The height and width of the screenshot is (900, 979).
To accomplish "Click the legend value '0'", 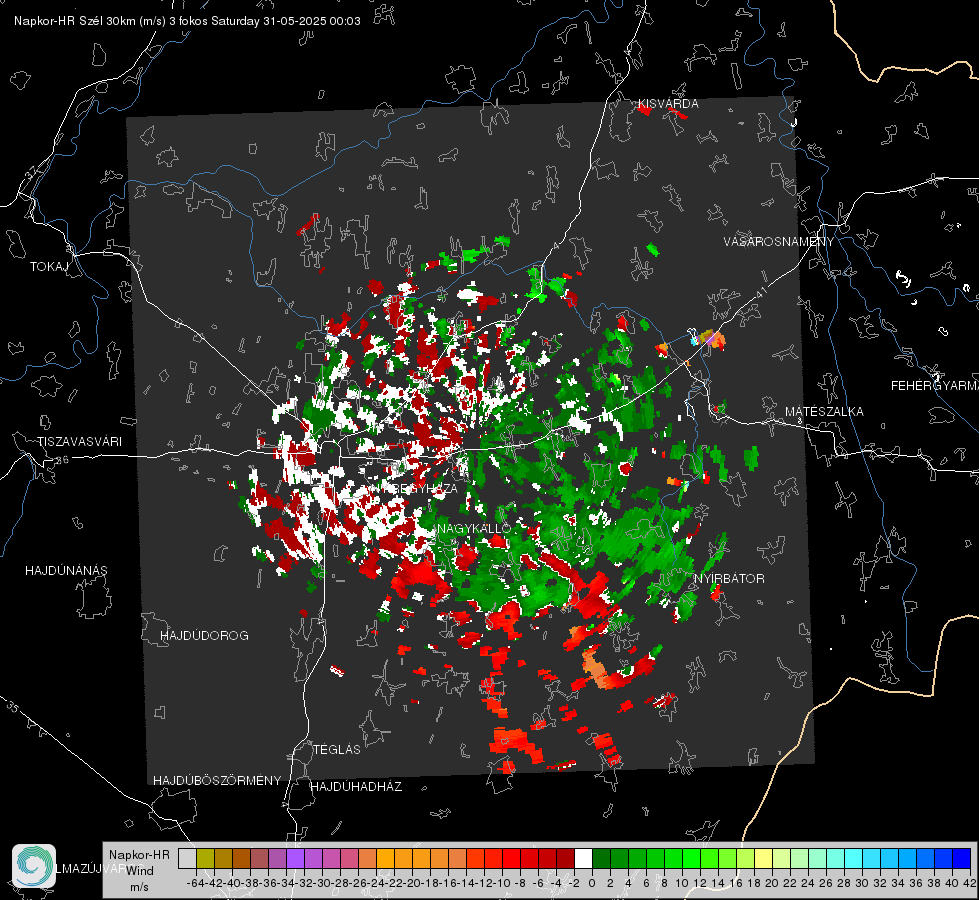I will (x=592, y=883).
